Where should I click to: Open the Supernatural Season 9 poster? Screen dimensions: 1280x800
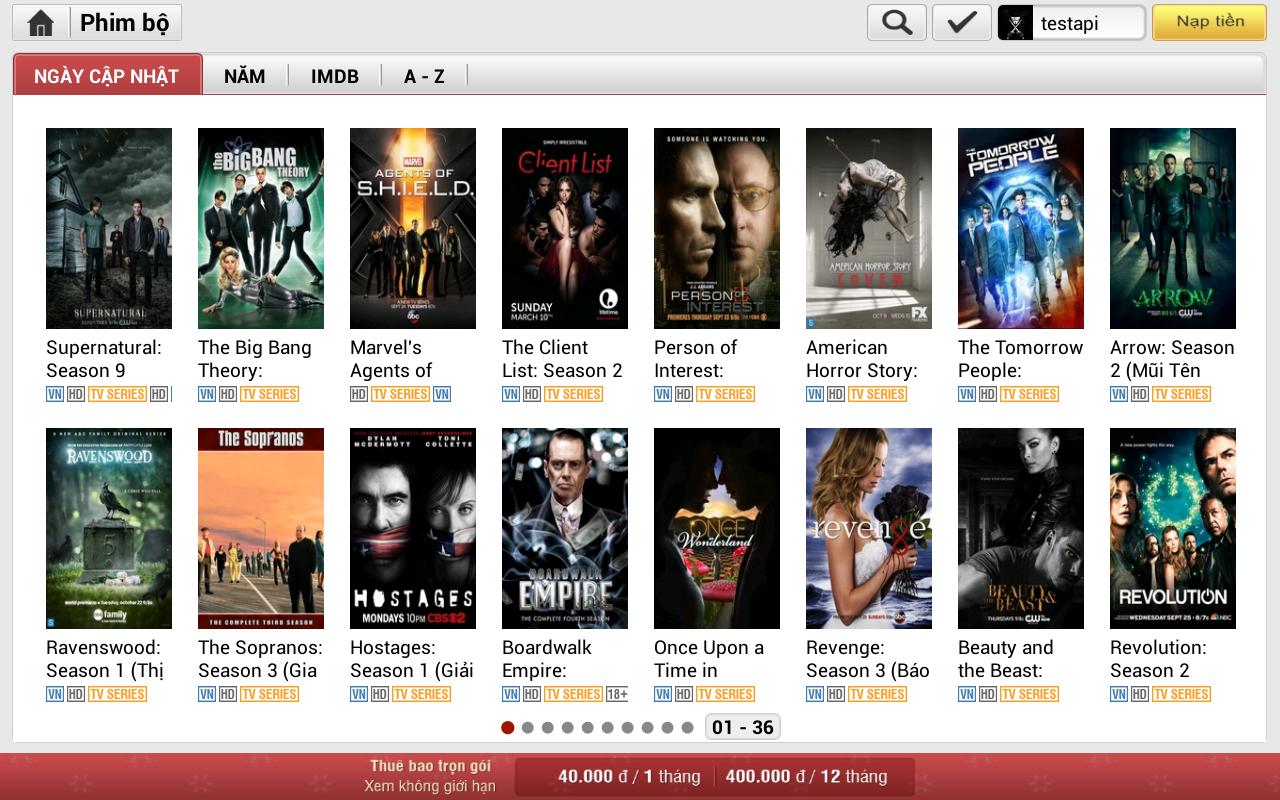click(x=109, y=228)
